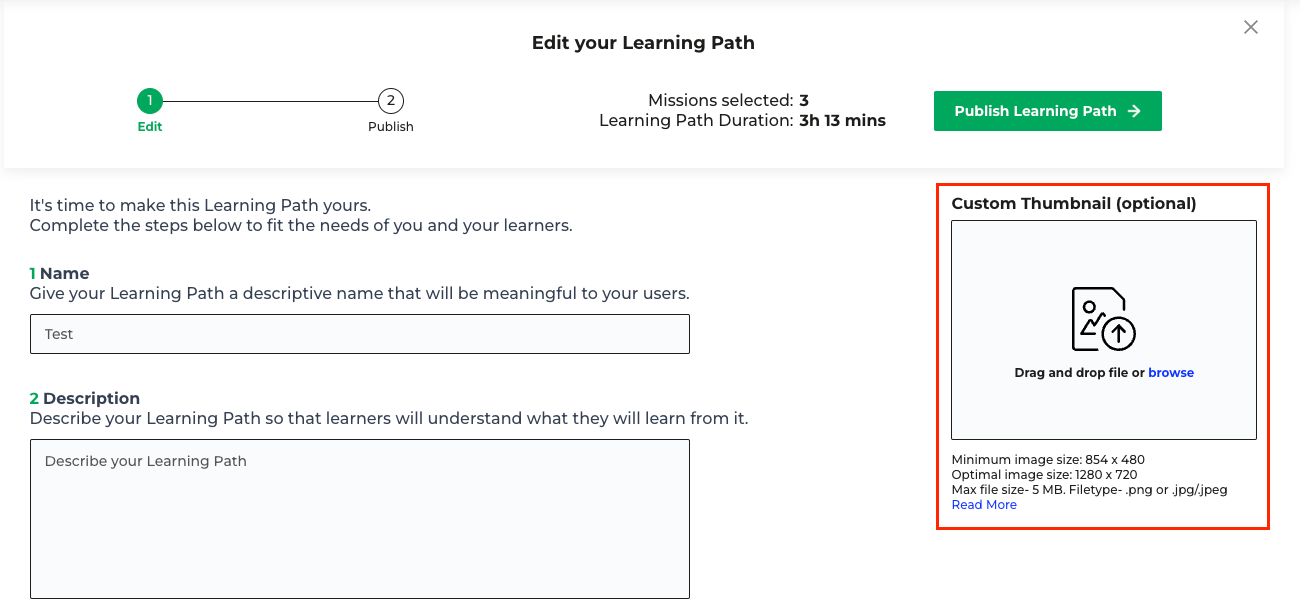This screenshot has height=606, width=1300.
Task: Click the Custom Thumbnail (optional) heading
Action: click(1074, 203)
